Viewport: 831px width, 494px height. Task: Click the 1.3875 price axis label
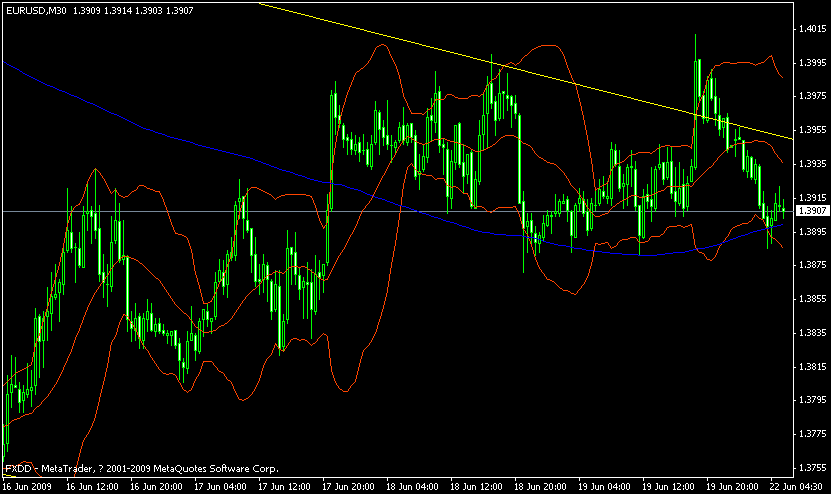click(812, 265)
